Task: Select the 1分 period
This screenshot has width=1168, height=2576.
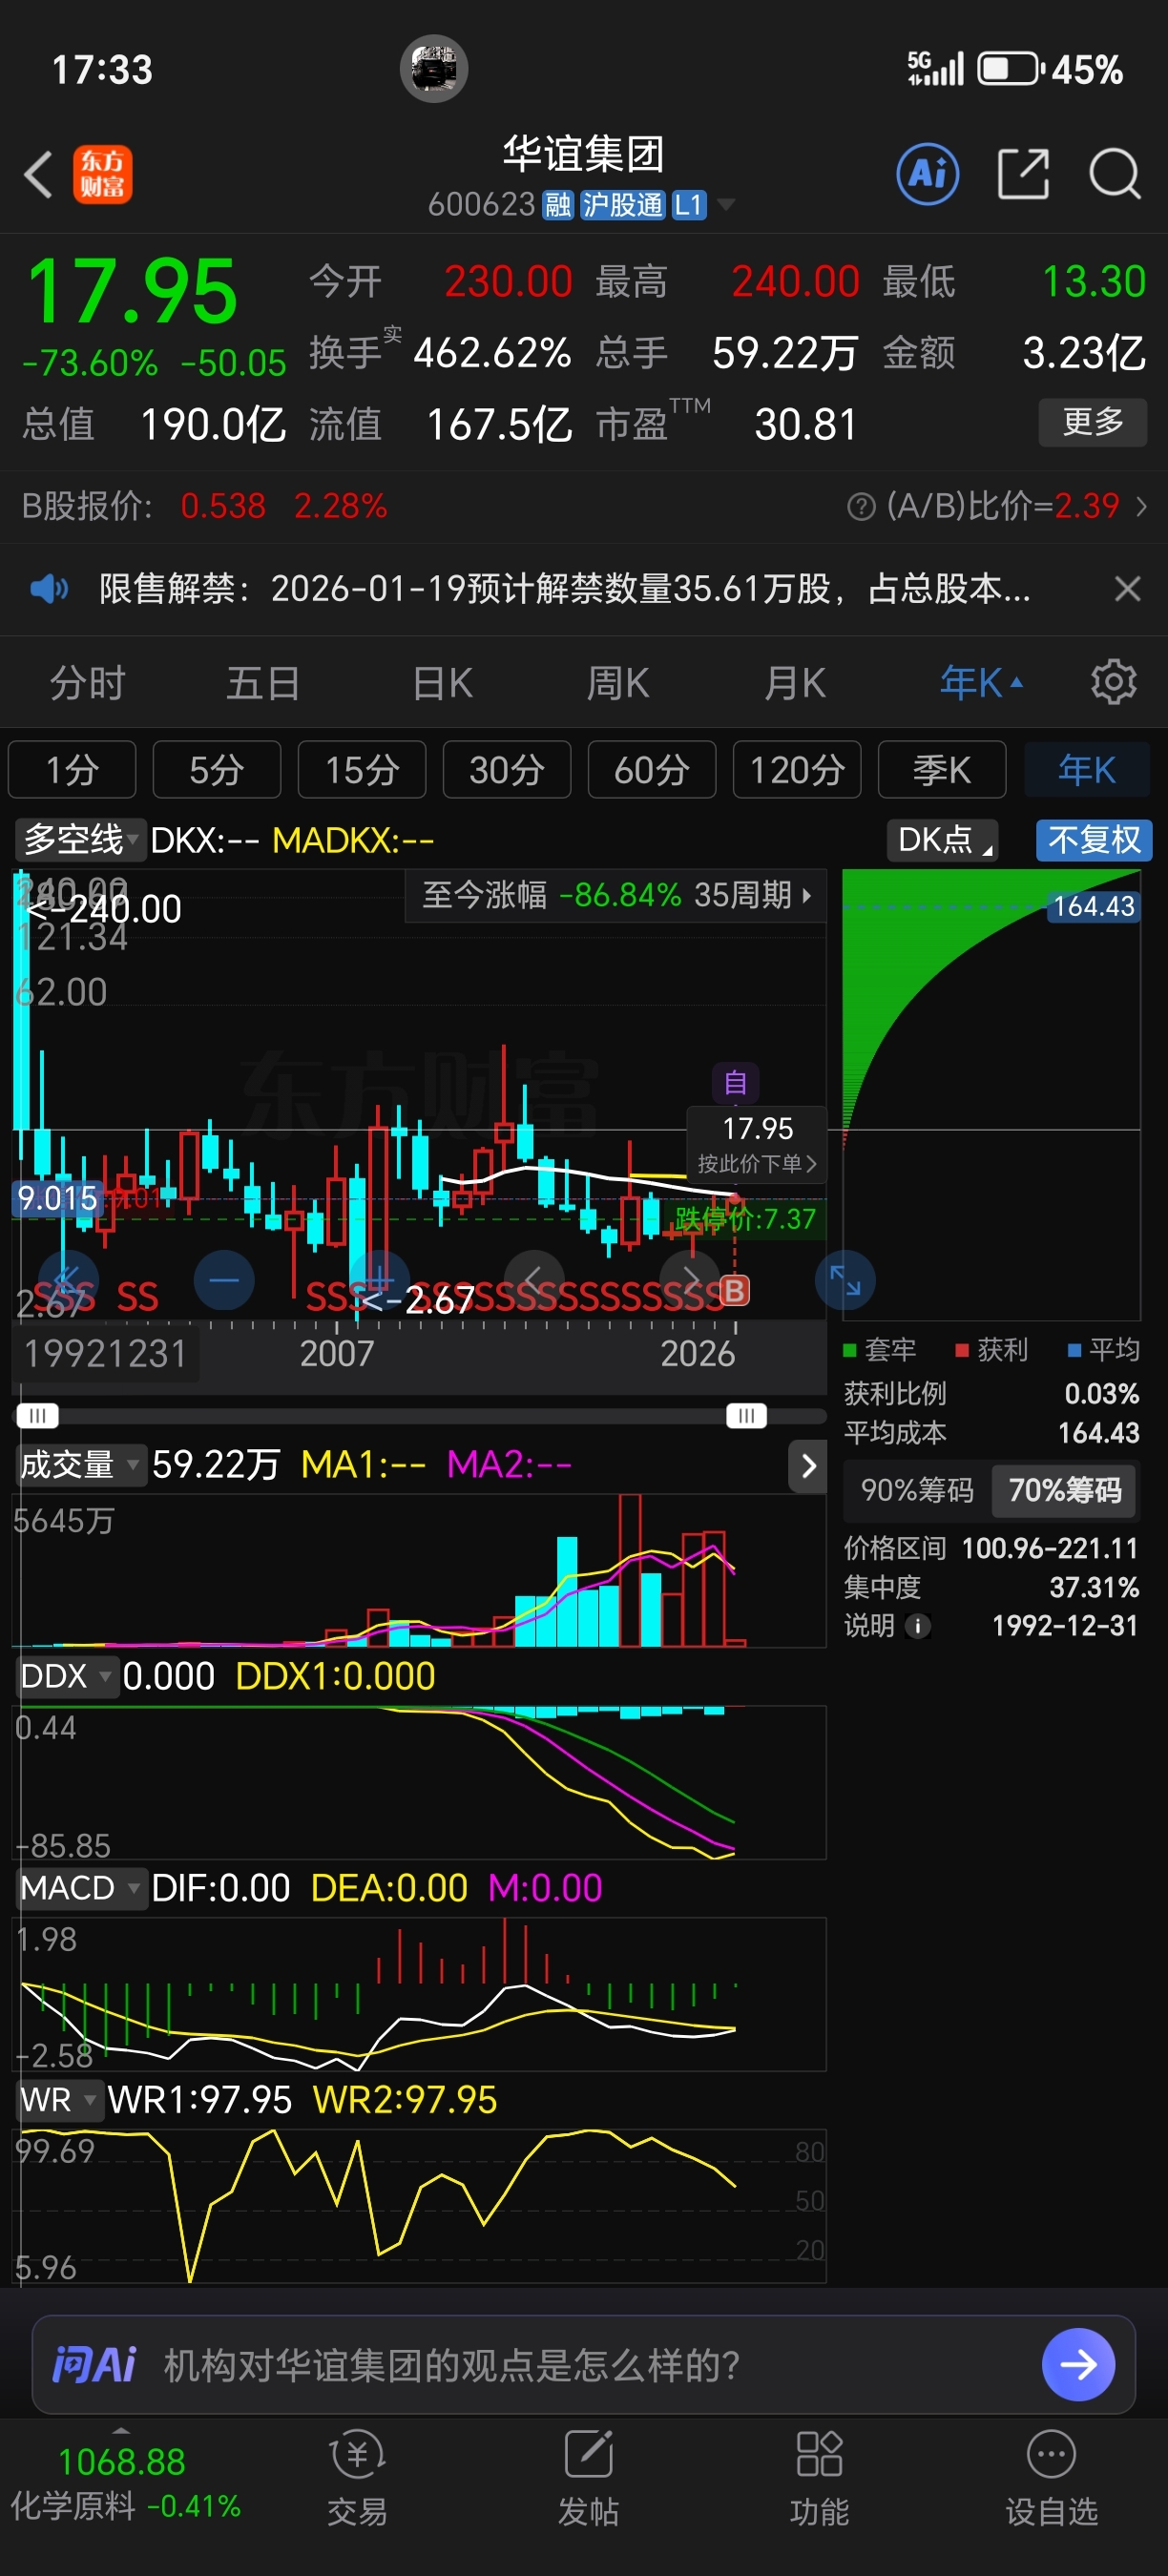Action: pyautogui.click(x=72, y=770)
